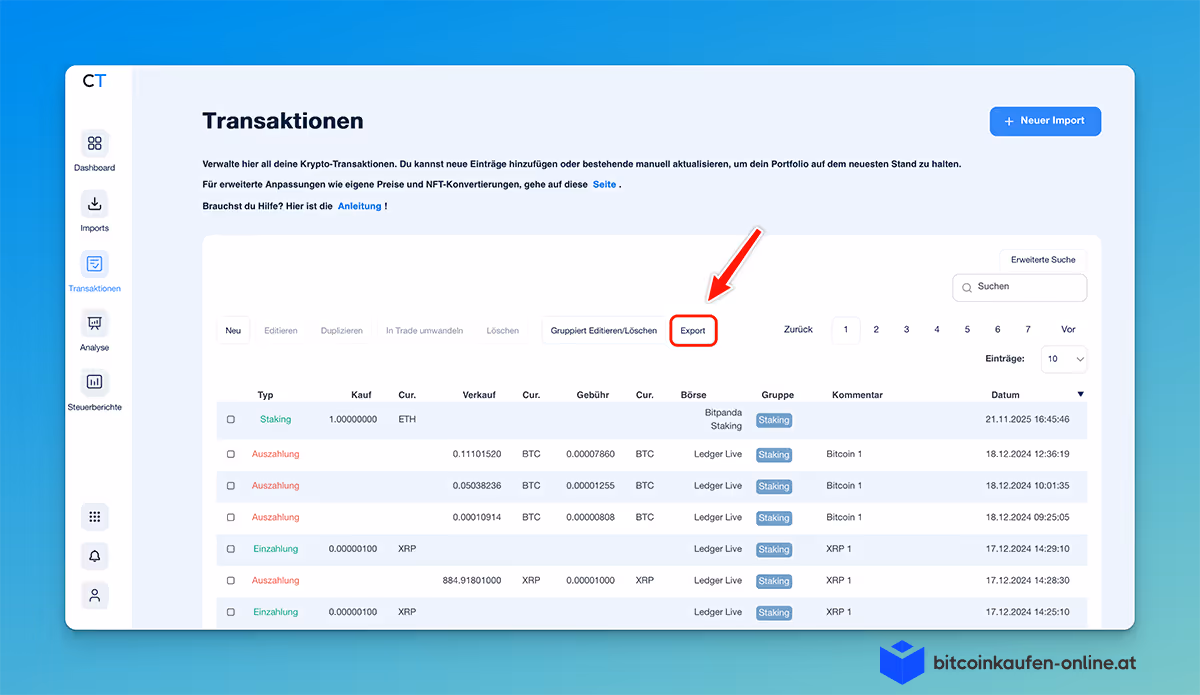The image size is (1200, 695).
Task: Click the Erweiterte Suche tab
Action: [x=1042, y=259]
